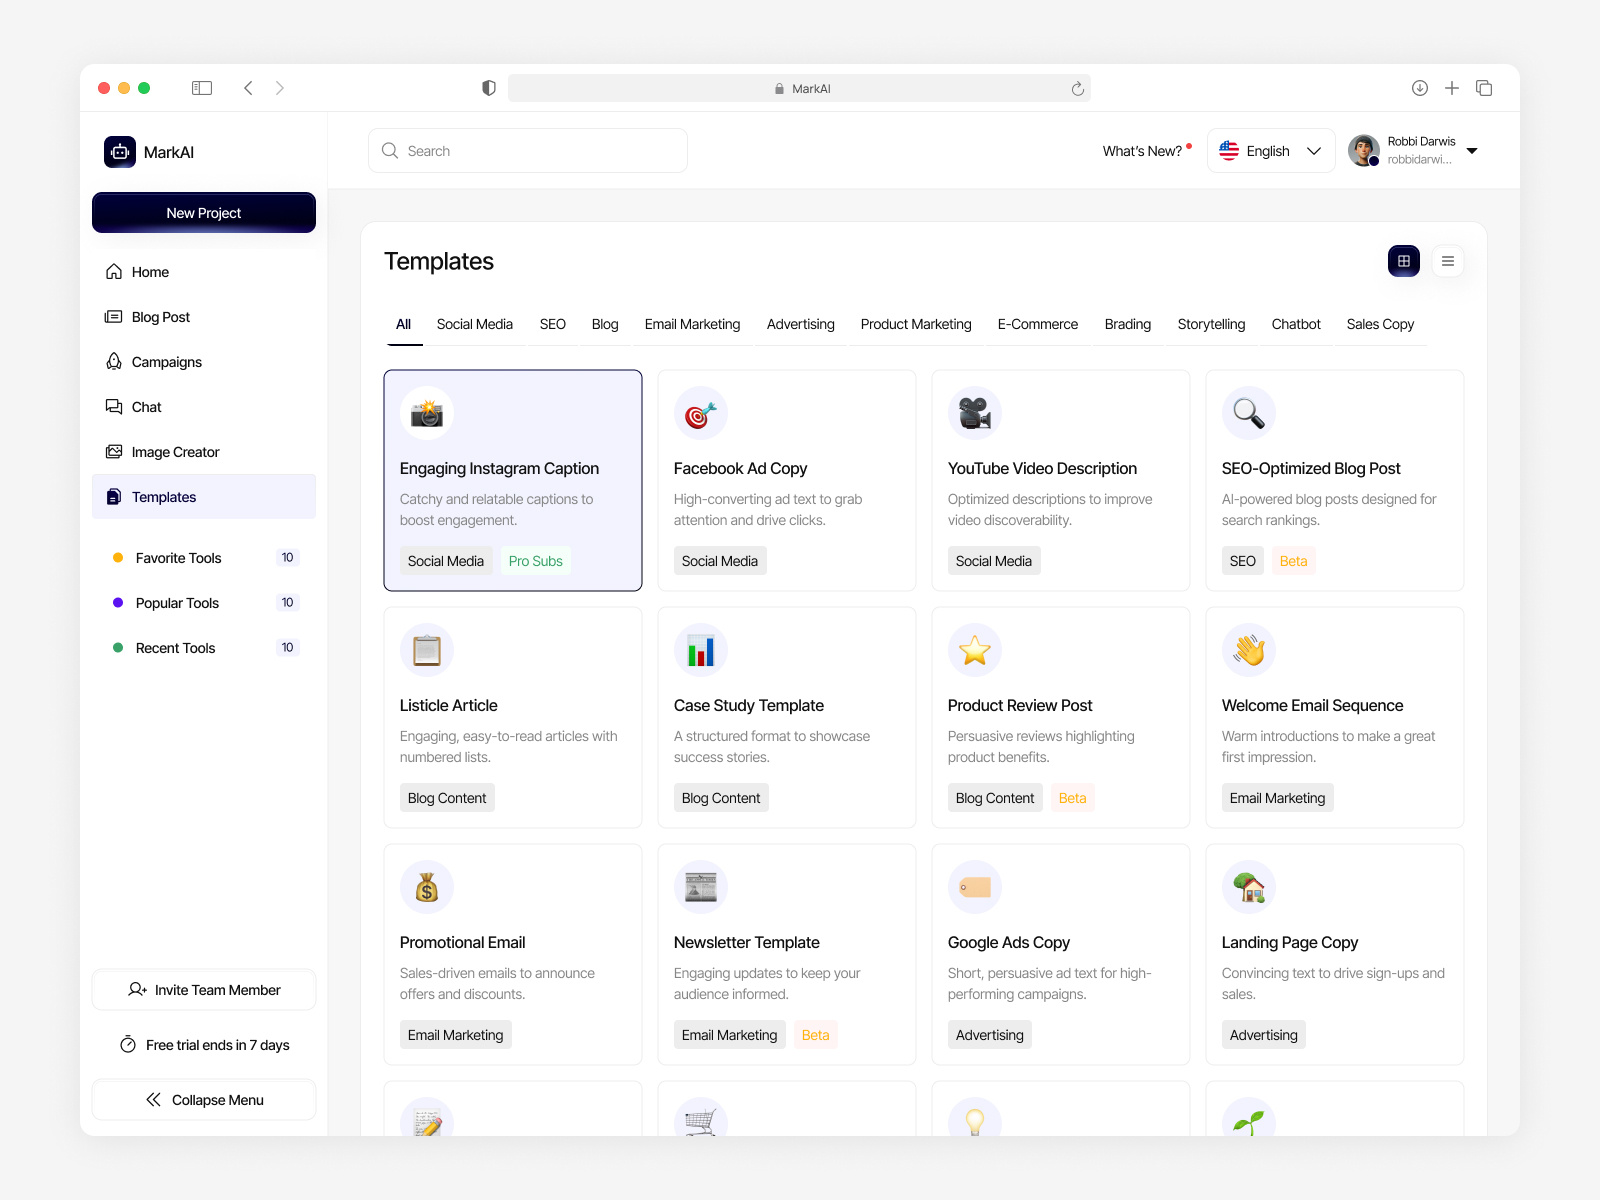Select the Image Creator tool in sidebar
1600x1200 pixels.
pos(175,451)
